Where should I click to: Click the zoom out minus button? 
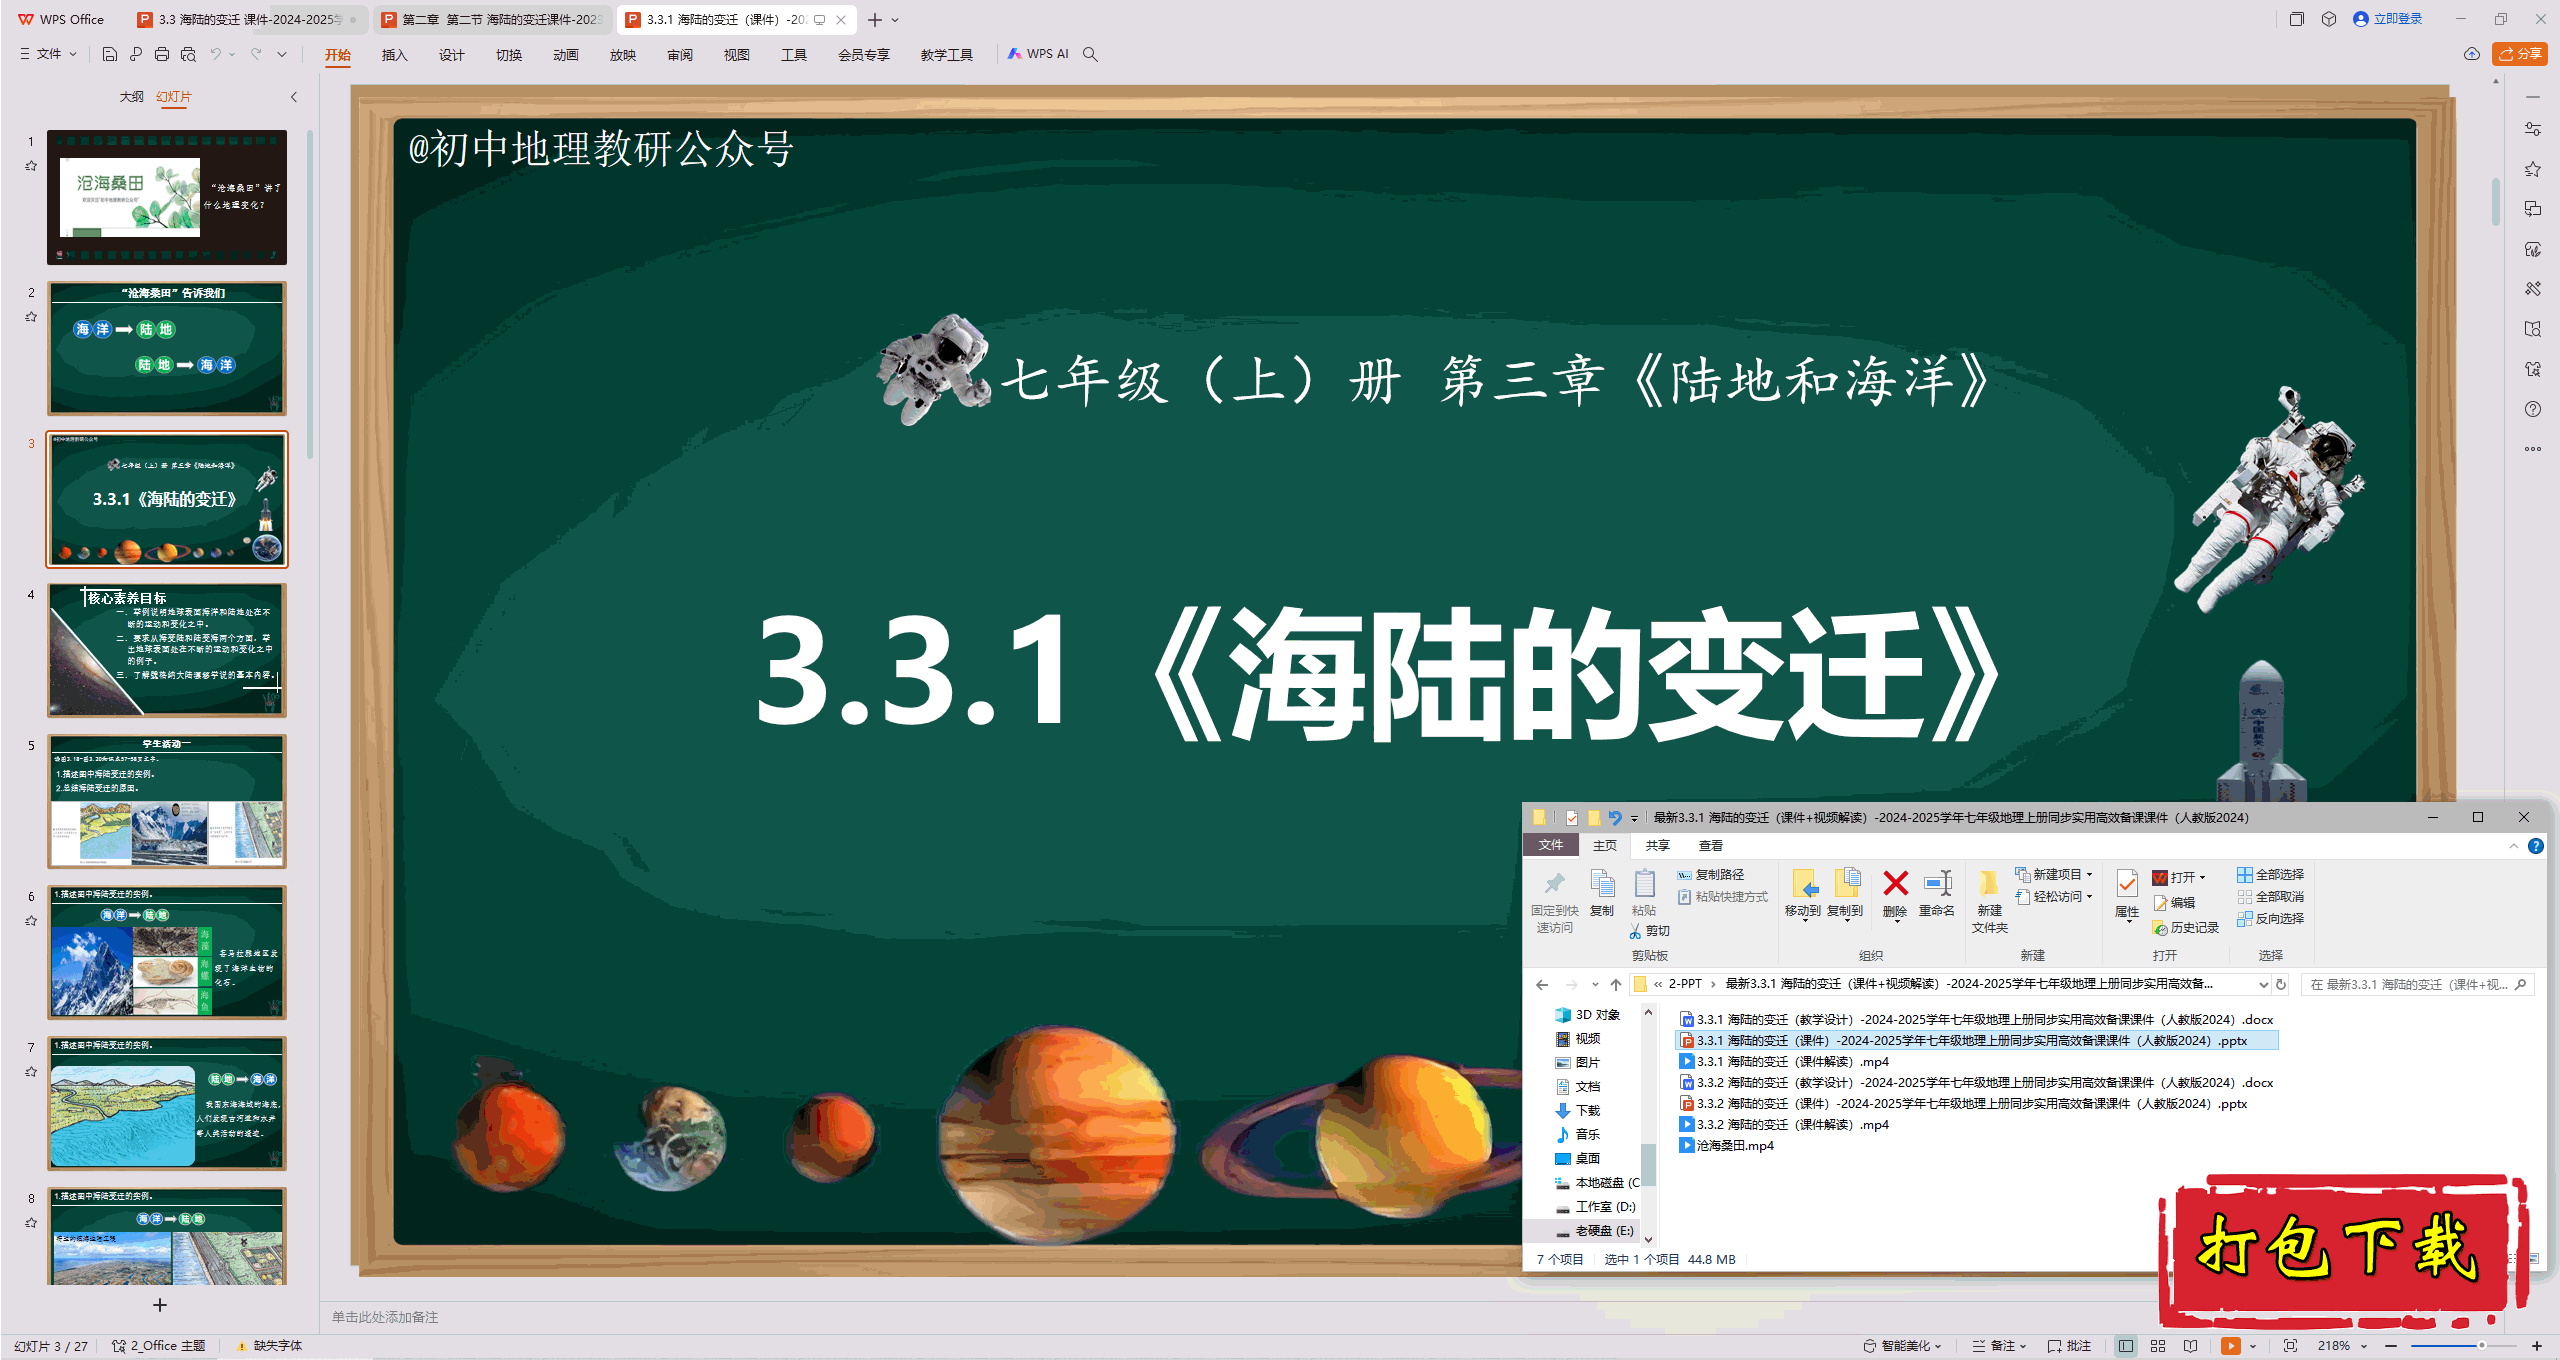(2392, 1346)
